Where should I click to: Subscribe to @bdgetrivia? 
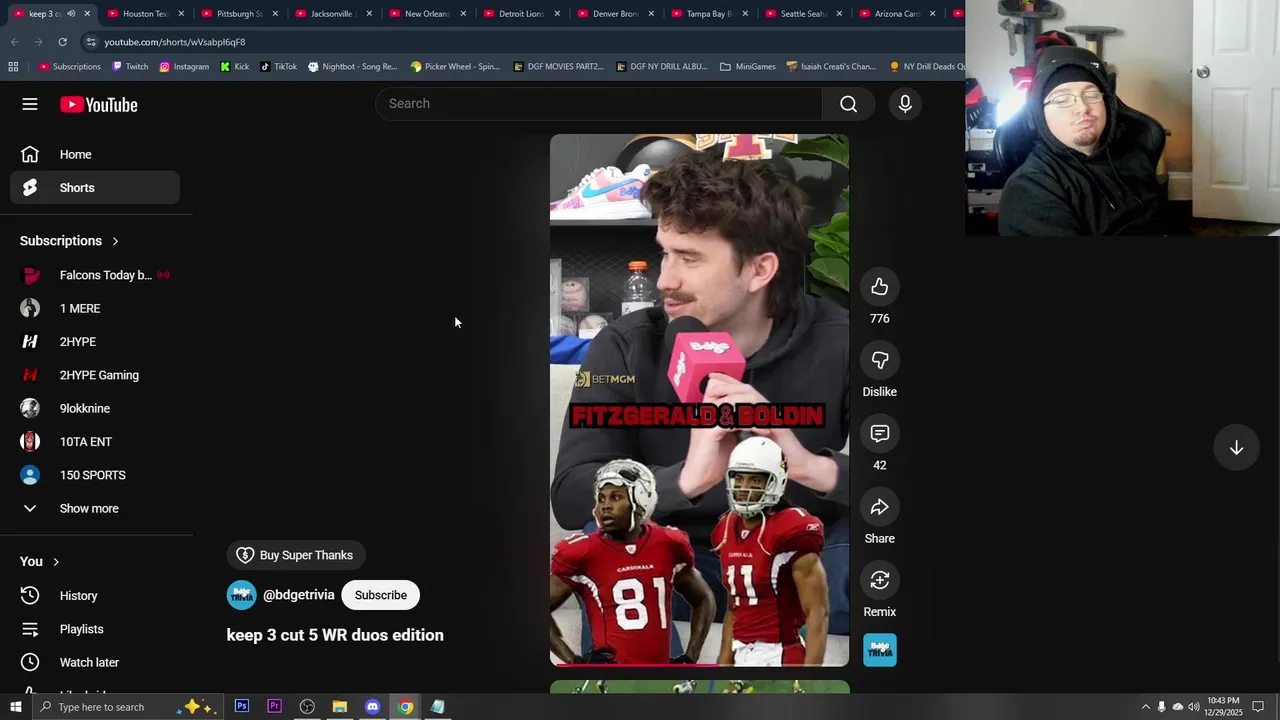381,595
